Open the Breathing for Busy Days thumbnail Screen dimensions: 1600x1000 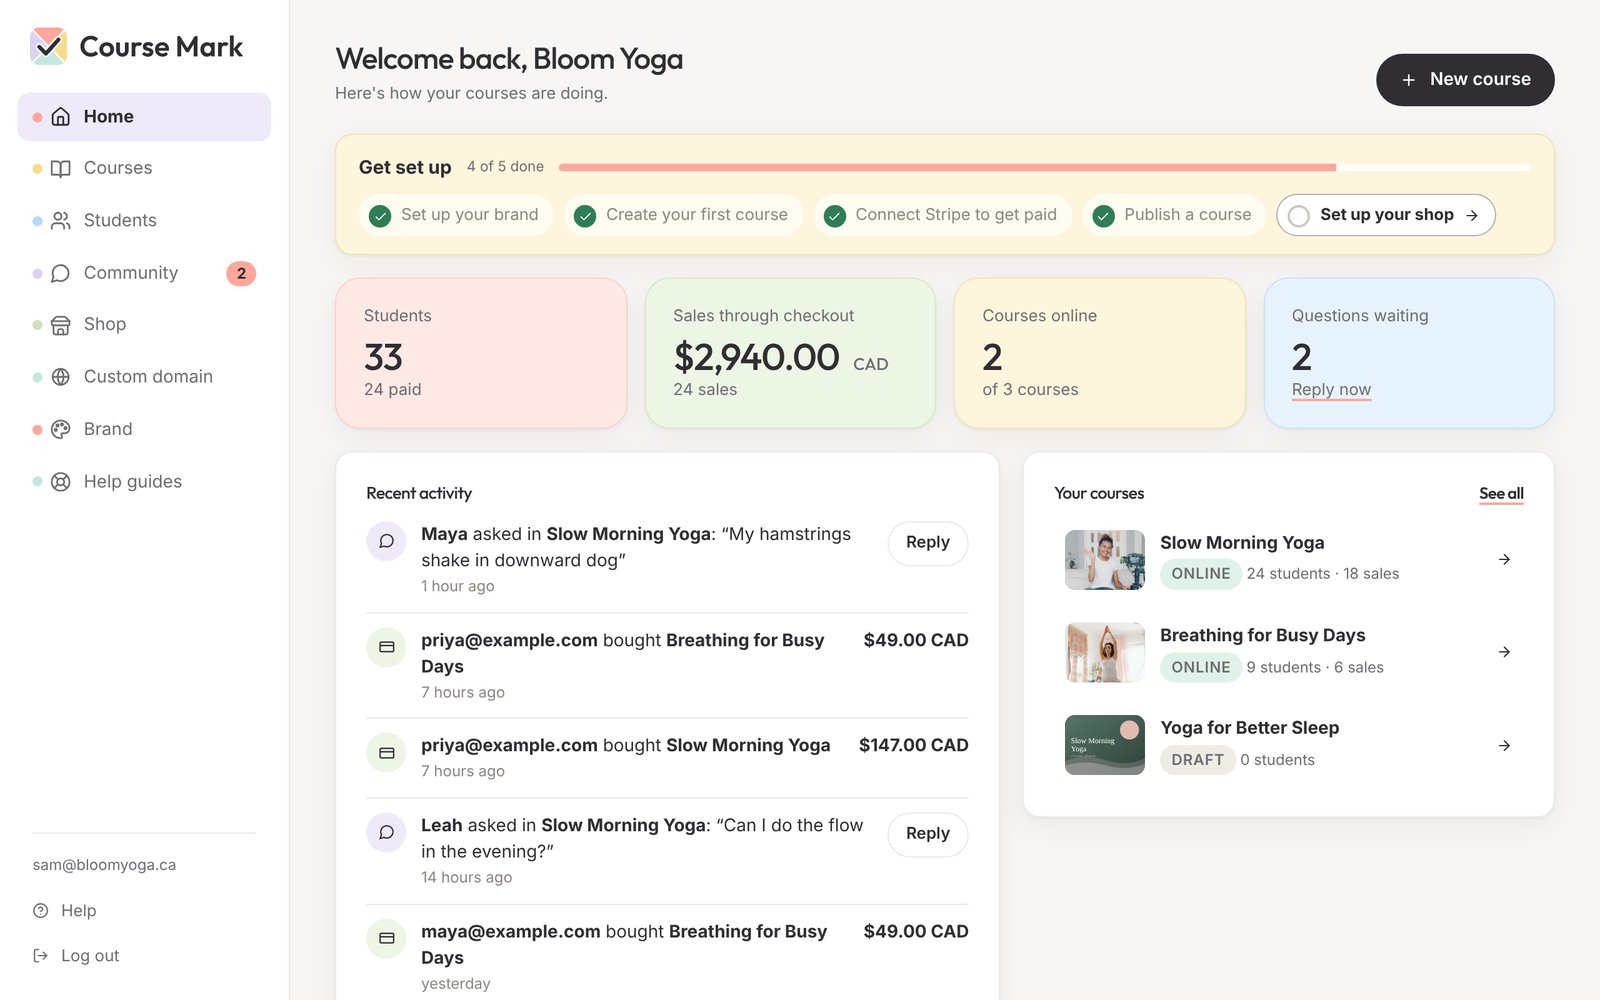(1105, 653)
